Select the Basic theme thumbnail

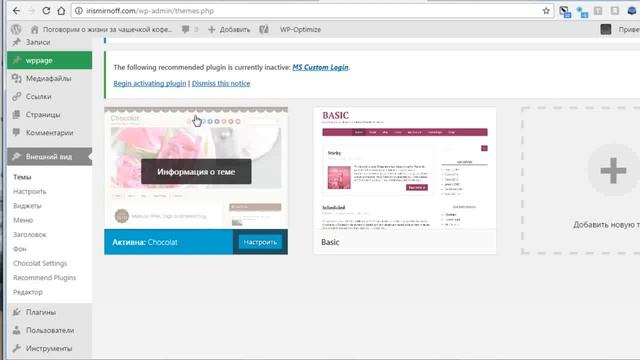coord(404,168)
